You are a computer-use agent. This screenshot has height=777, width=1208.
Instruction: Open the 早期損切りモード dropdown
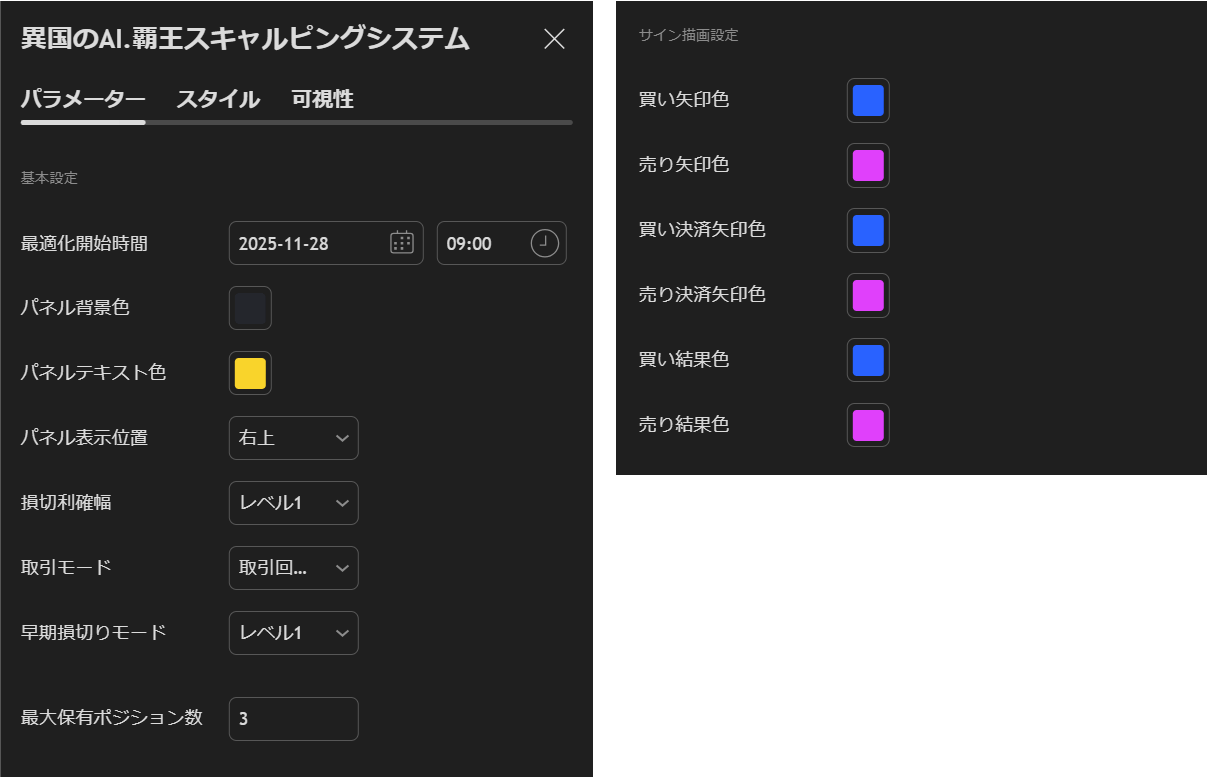293,633
